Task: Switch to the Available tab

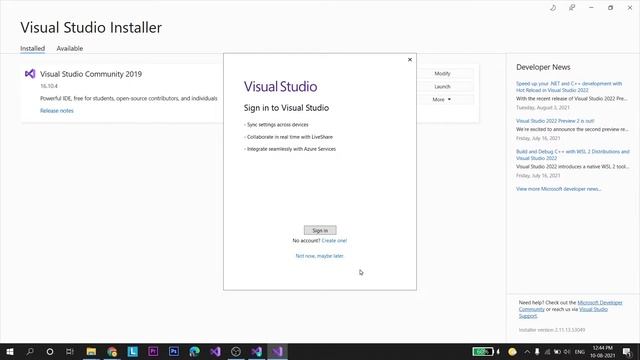Action: point(69,48)
